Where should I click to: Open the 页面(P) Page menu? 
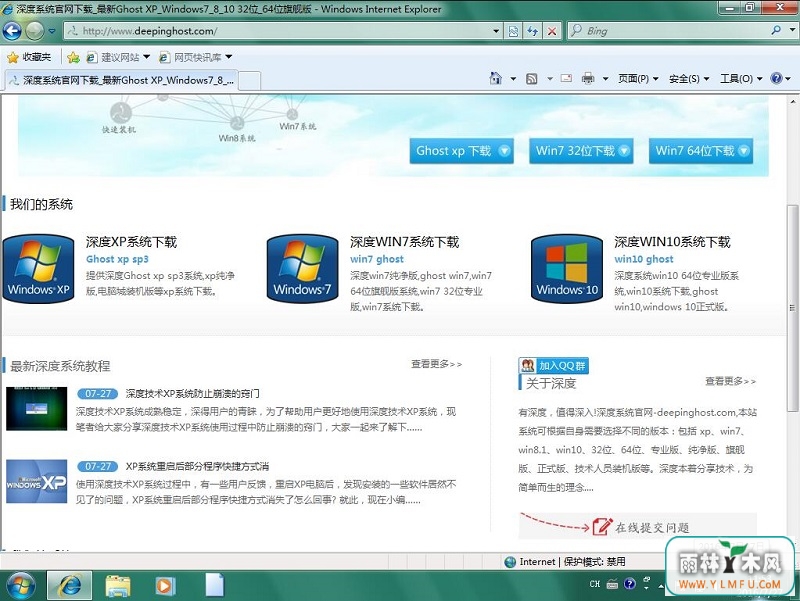coord(638,79)
